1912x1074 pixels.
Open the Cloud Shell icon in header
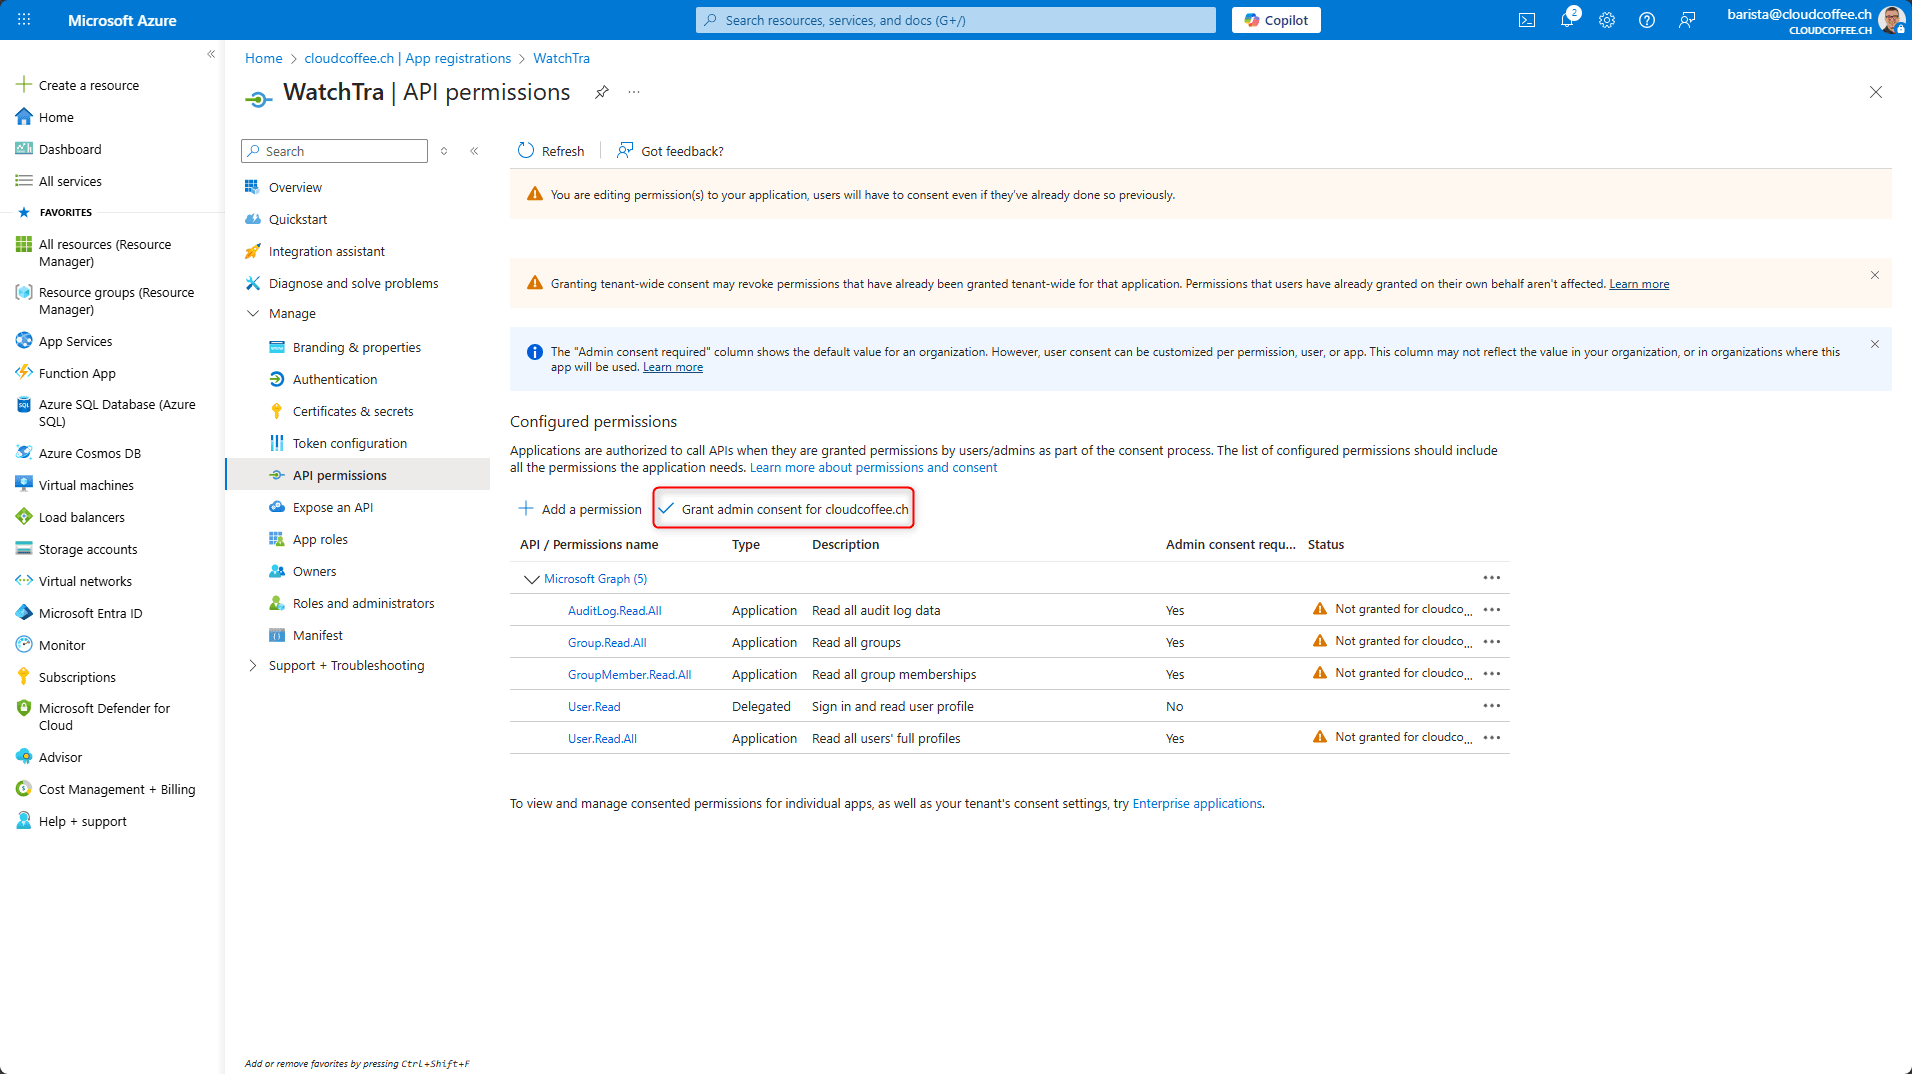point(1526,20)
